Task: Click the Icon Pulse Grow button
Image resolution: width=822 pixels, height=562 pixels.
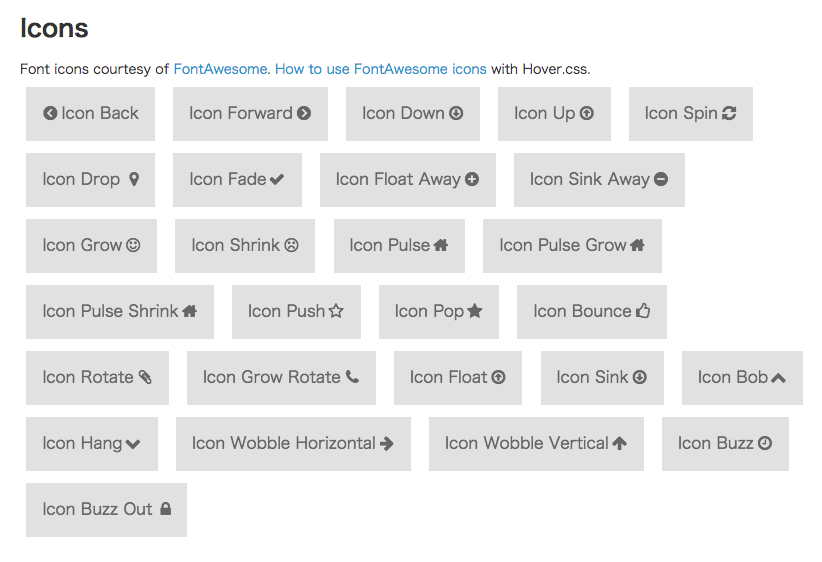Action: tap(572, 246)
